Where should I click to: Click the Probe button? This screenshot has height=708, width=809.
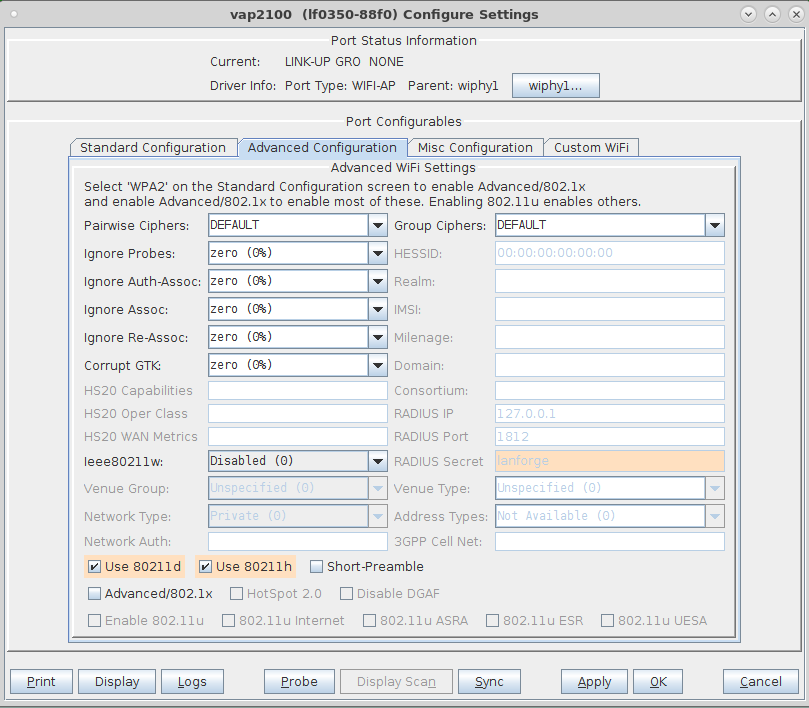pyautogui.click(x=299, y=682)
